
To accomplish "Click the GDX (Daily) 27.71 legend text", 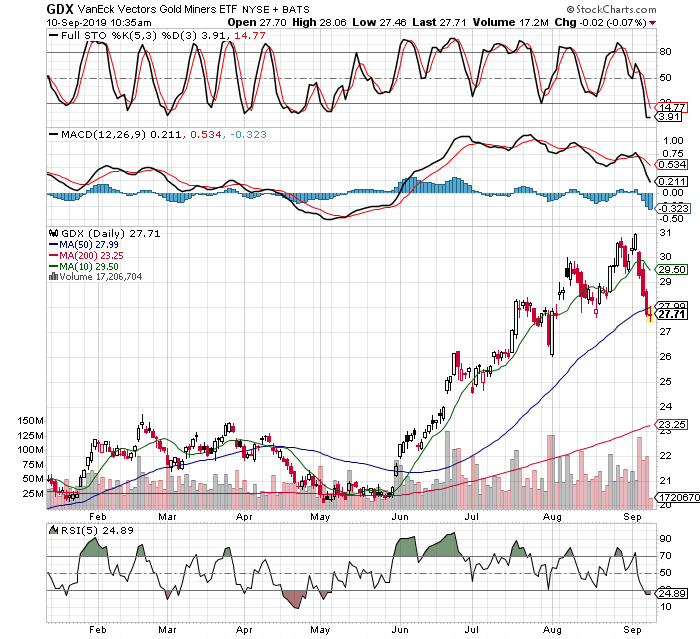I will 110,234.
